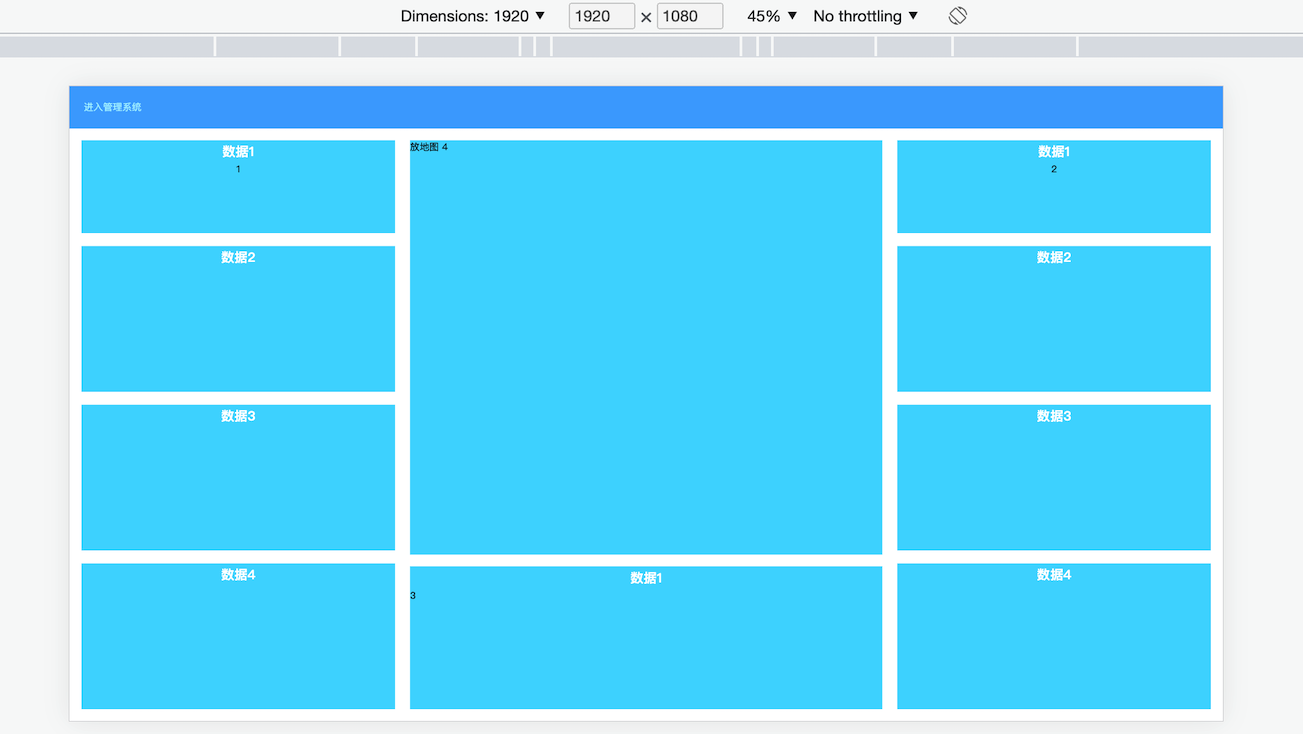The width and height of the screenshot is (1303, 734).
Task: Edit the viewport width field showing 1920
Action: (602, 16)
